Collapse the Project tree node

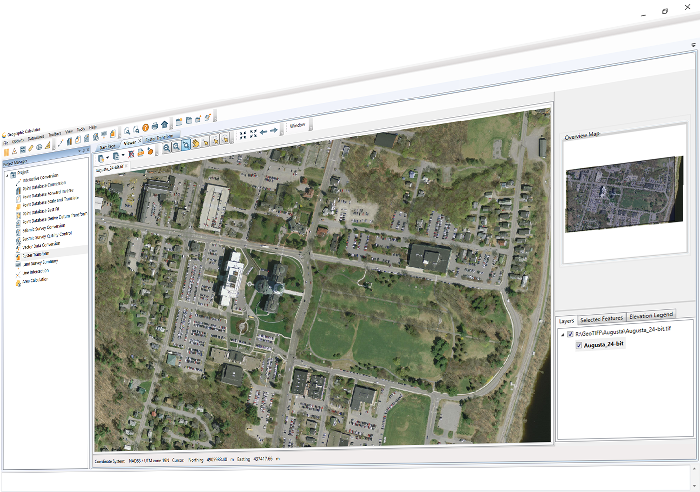[x=7, y=175]
